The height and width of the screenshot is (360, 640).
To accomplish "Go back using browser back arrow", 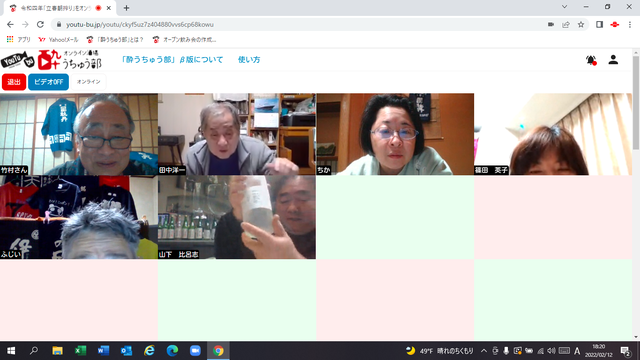I will [10, 24].
